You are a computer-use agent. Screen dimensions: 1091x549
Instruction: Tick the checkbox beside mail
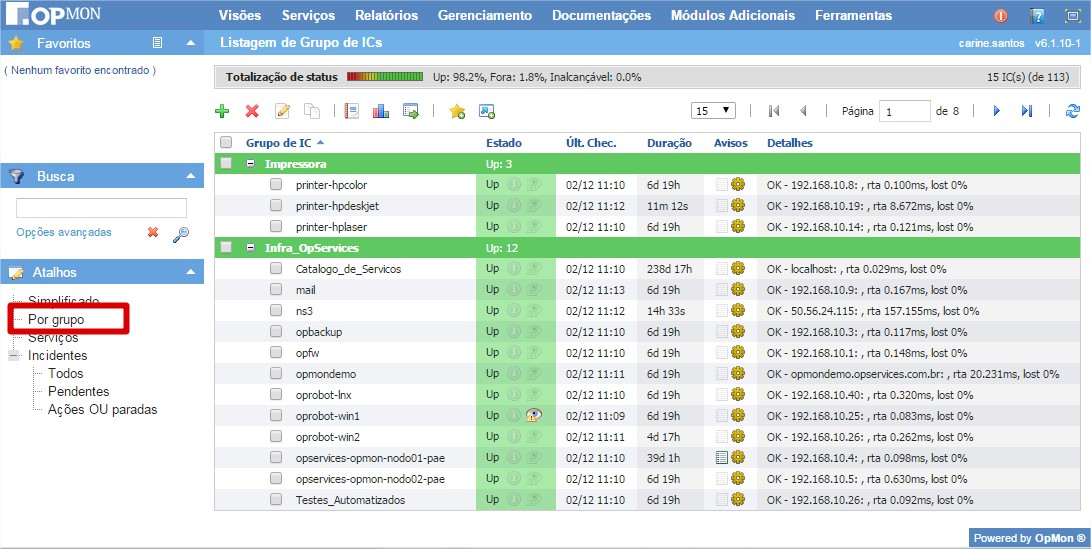coord(276,289)
